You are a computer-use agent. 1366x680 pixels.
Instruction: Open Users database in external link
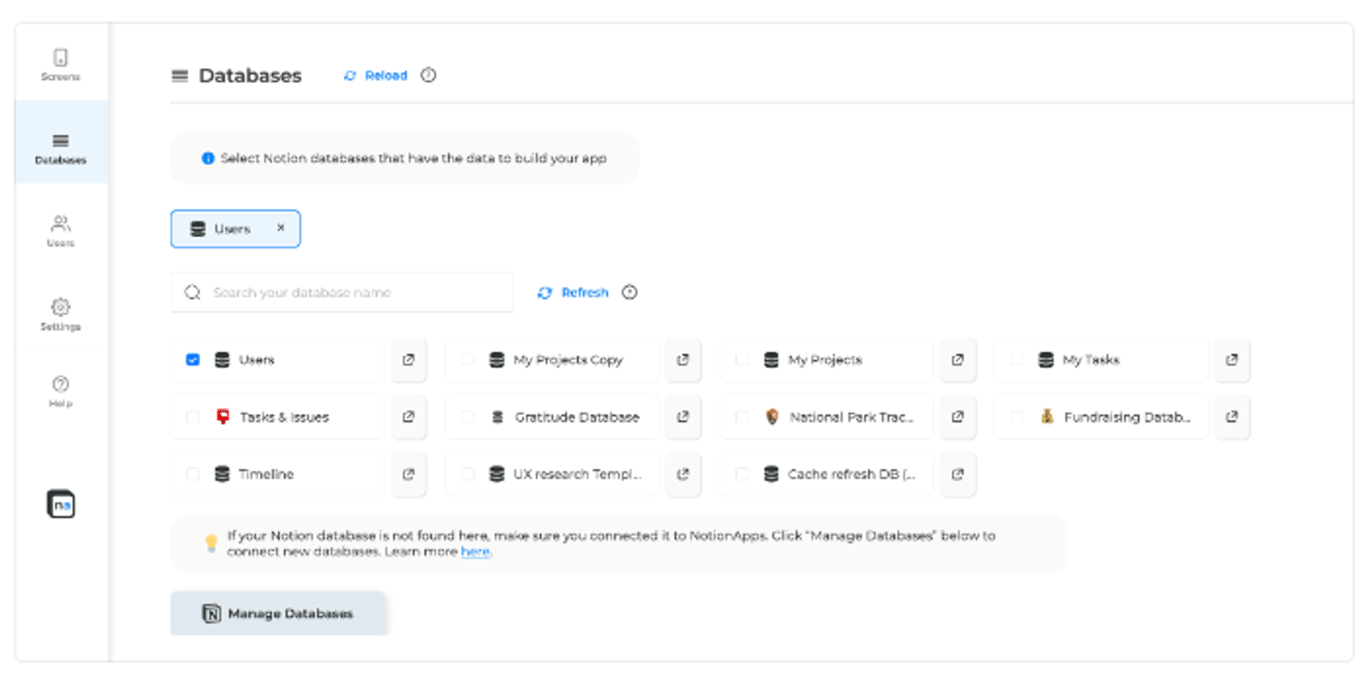[408, 360]
